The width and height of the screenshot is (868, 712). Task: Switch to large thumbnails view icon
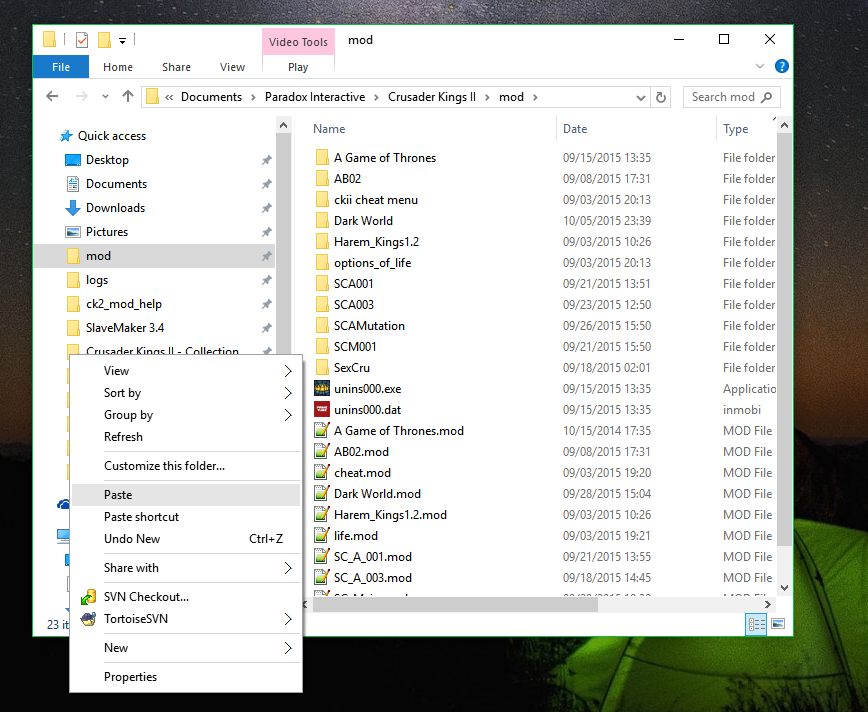778,625
